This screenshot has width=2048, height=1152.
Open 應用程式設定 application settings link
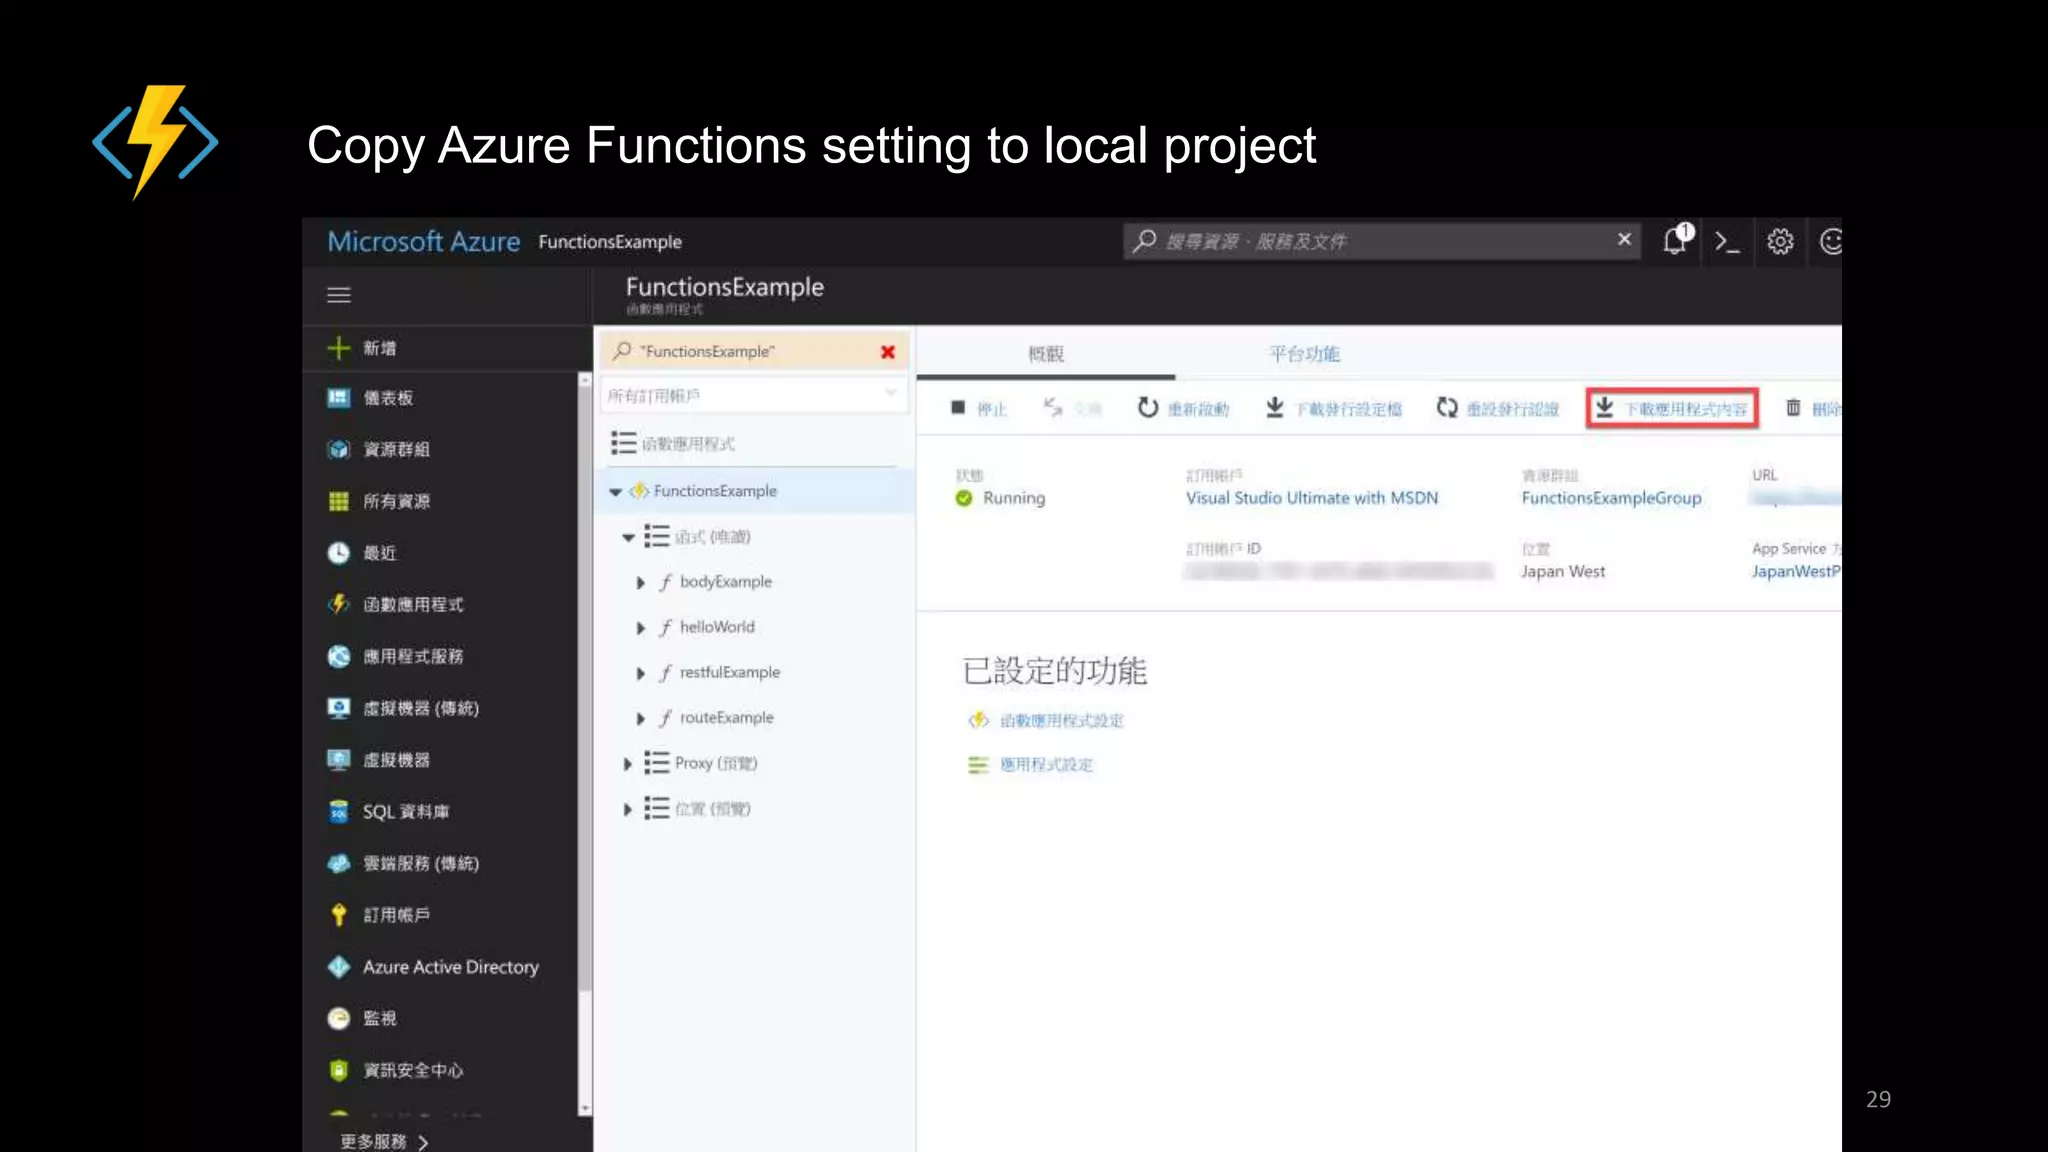(x=1046, y=765)
